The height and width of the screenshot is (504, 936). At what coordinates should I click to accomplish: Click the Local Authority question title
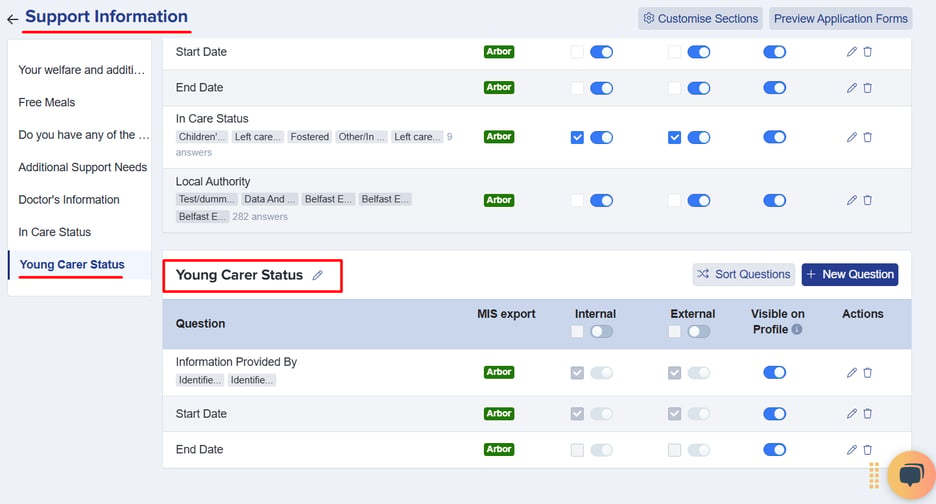213,182
